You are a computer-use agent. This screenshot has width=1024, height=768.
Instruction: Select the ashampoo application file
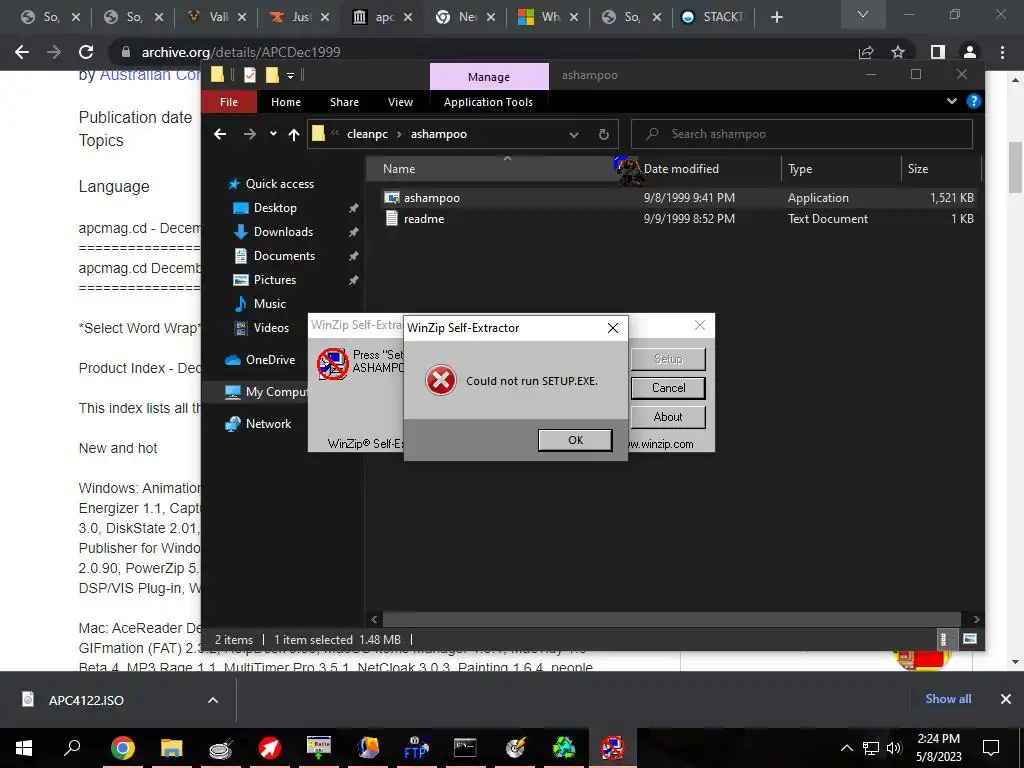(x=432, y=198)
